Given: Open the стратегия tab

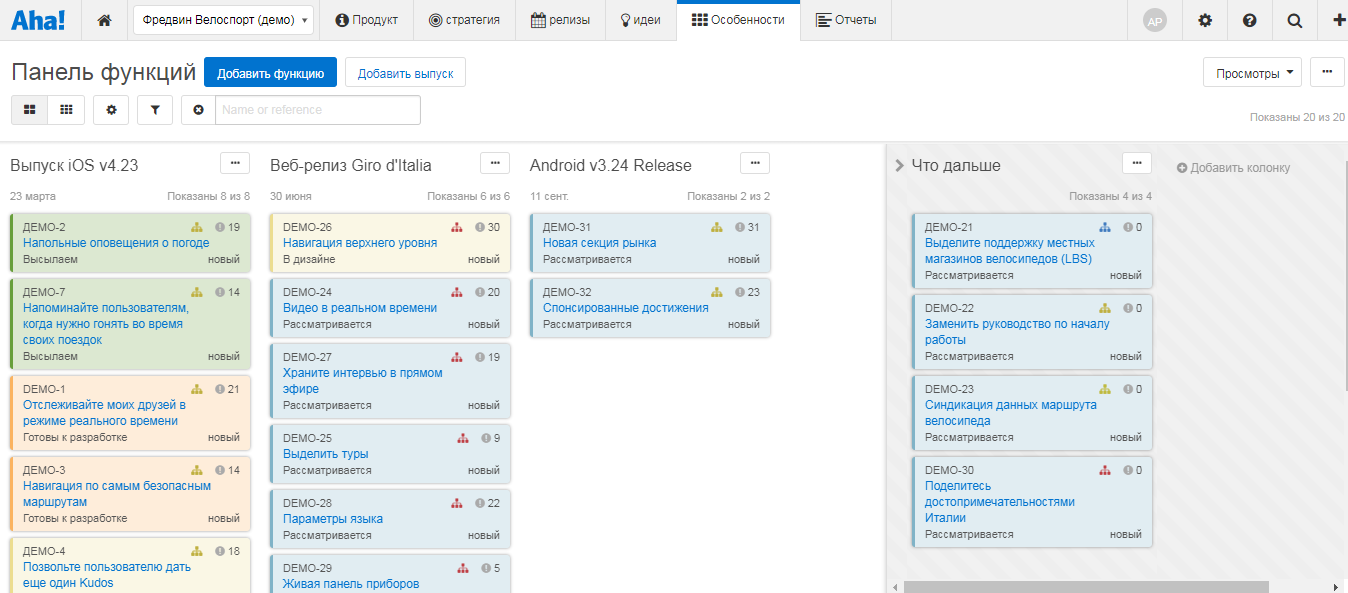Looking at the screenshot, I should click(x=464, y=20).
